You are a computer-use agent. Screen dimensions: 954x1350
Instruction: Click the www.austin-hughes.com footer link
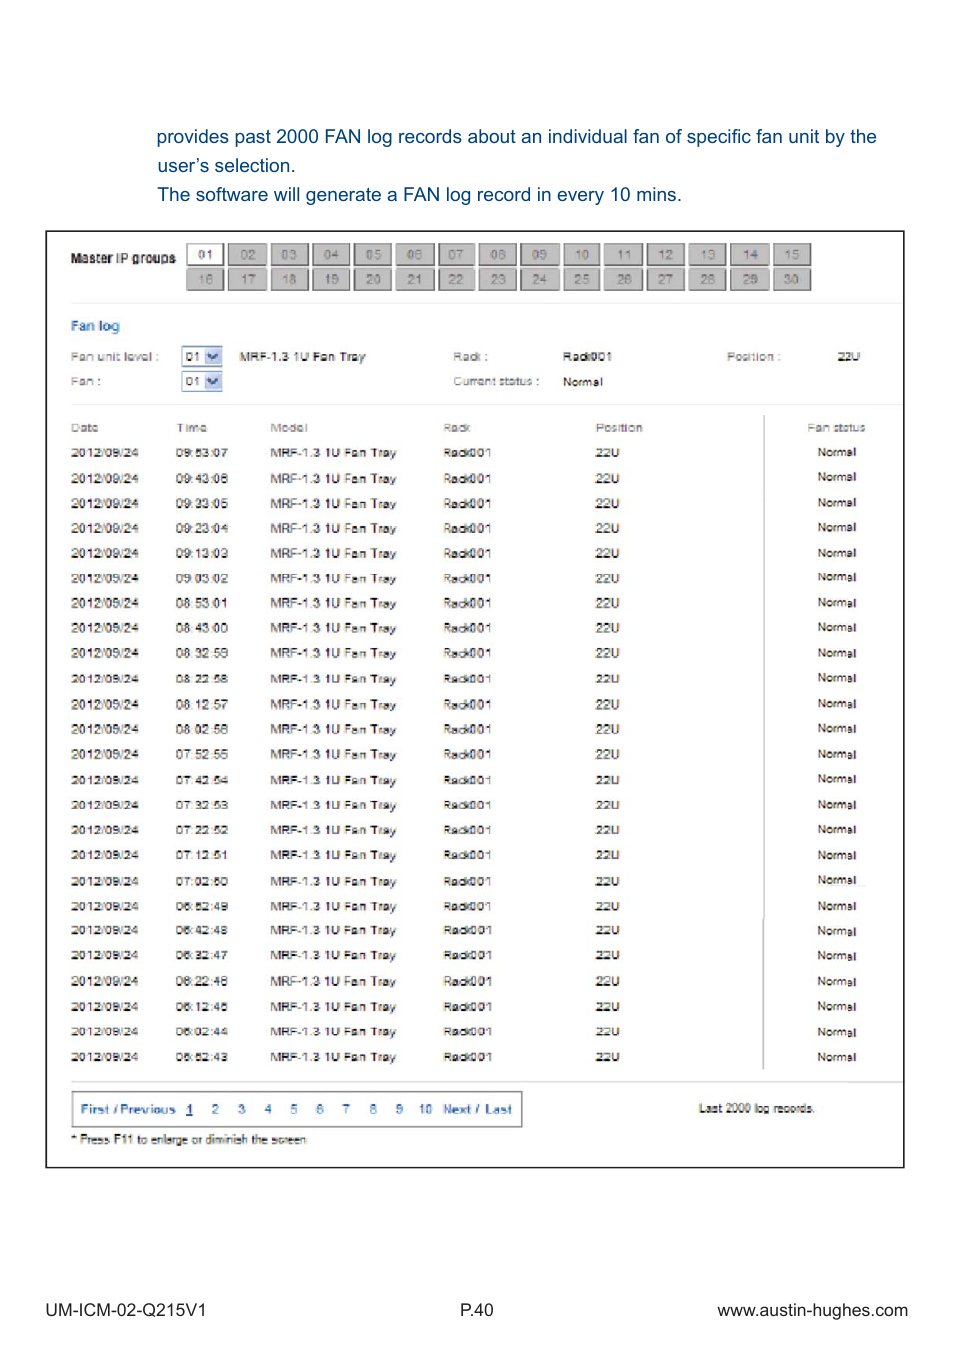(x=813, y=1310)
